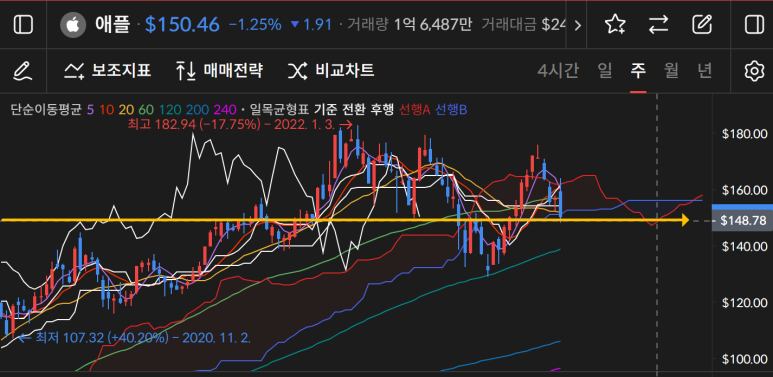Select the drawing pen tool
The height and width of the screenshot is (377, 773).
pyautogui.click(x=23, y=71)
